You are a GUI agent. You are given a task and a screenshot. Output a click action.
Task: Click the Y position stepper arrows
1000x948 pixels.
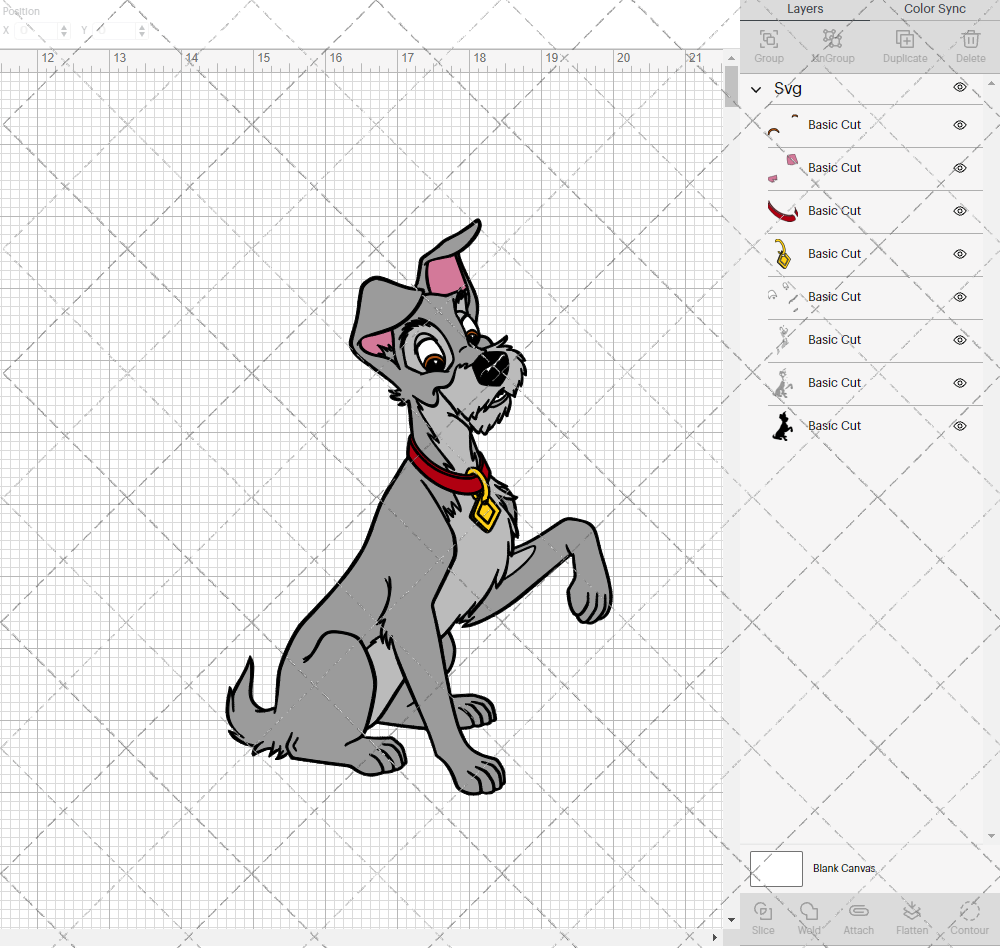click(x=142, y=31)
